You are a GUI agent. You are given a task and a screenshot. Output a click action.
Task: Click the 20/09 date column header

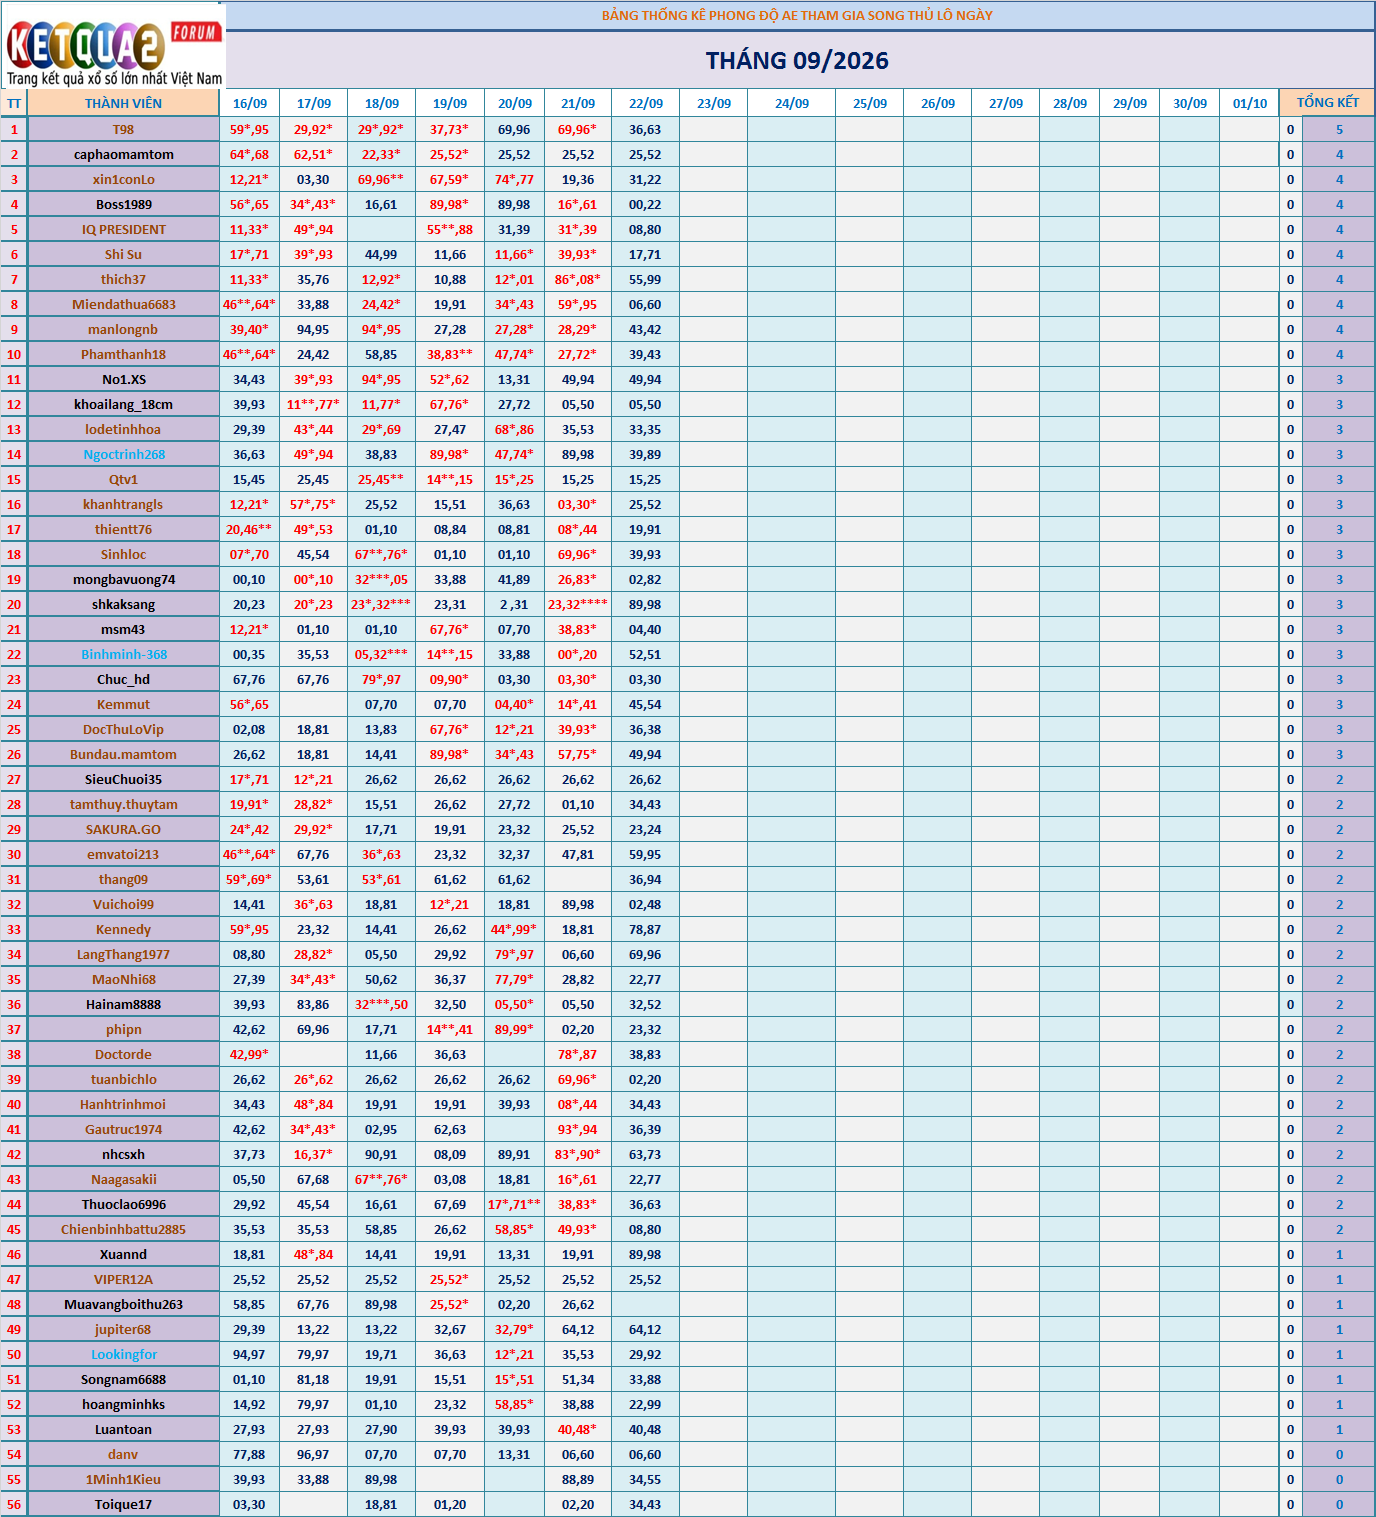pos(515,103)
